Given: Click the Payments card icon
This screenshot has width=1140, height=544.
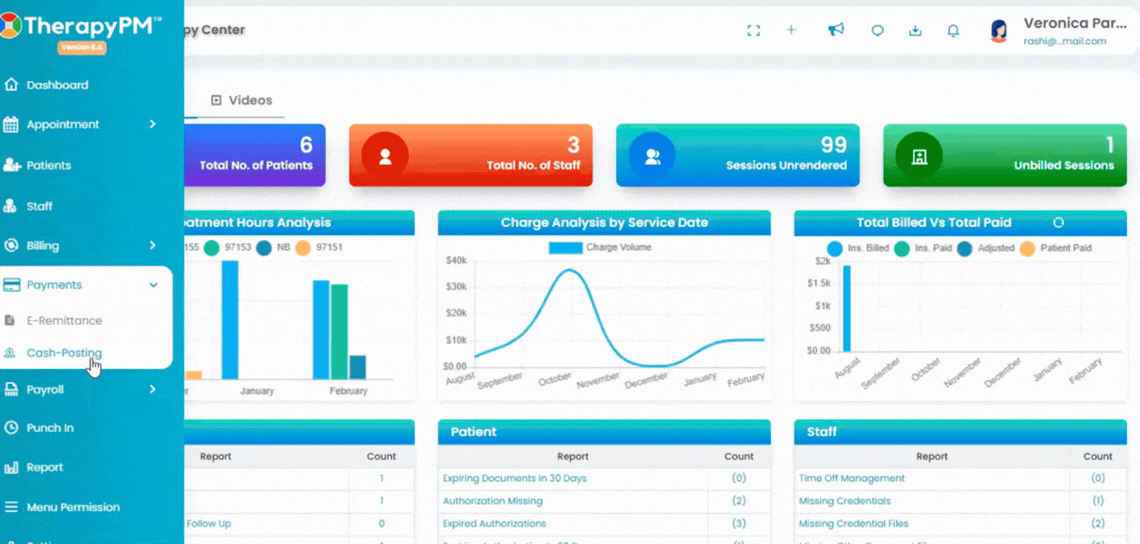Looking at the screenshot, I should click(x=10, y=285).
